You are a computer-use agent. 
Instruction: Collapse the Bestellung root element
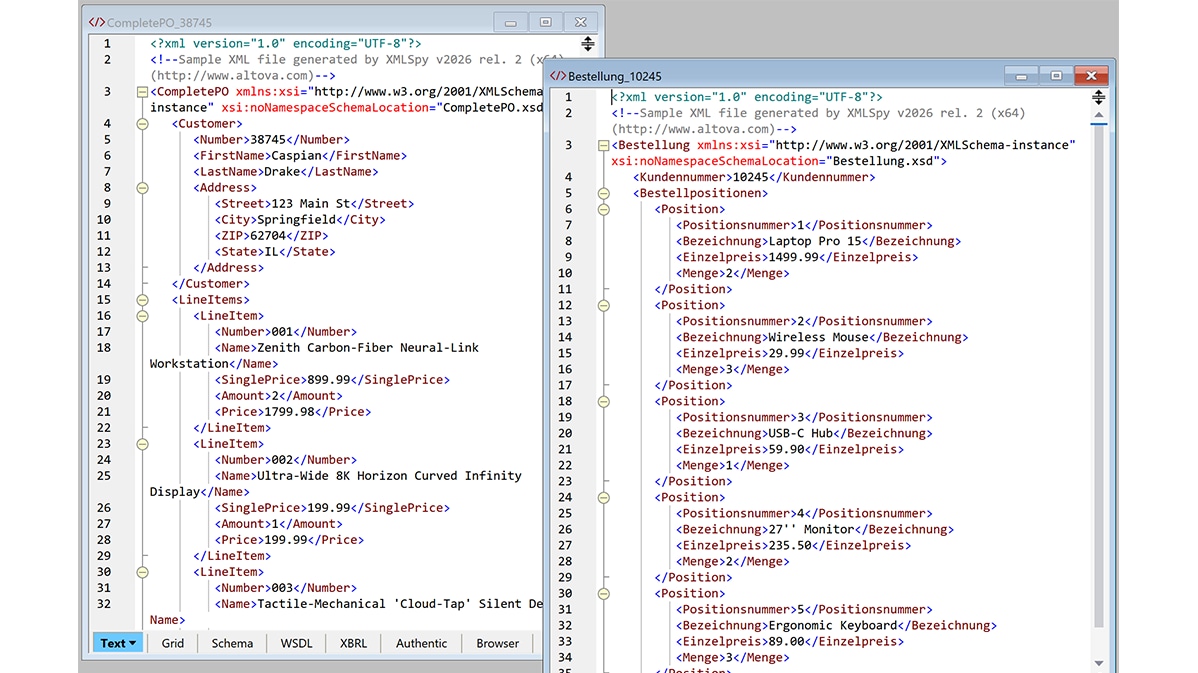pos(604,145)
